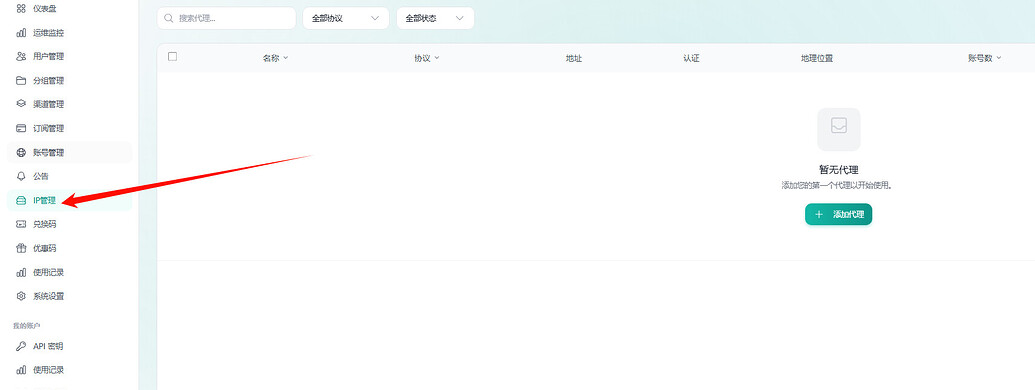Select the 优惠码 gift icon

tap(21, 248)
